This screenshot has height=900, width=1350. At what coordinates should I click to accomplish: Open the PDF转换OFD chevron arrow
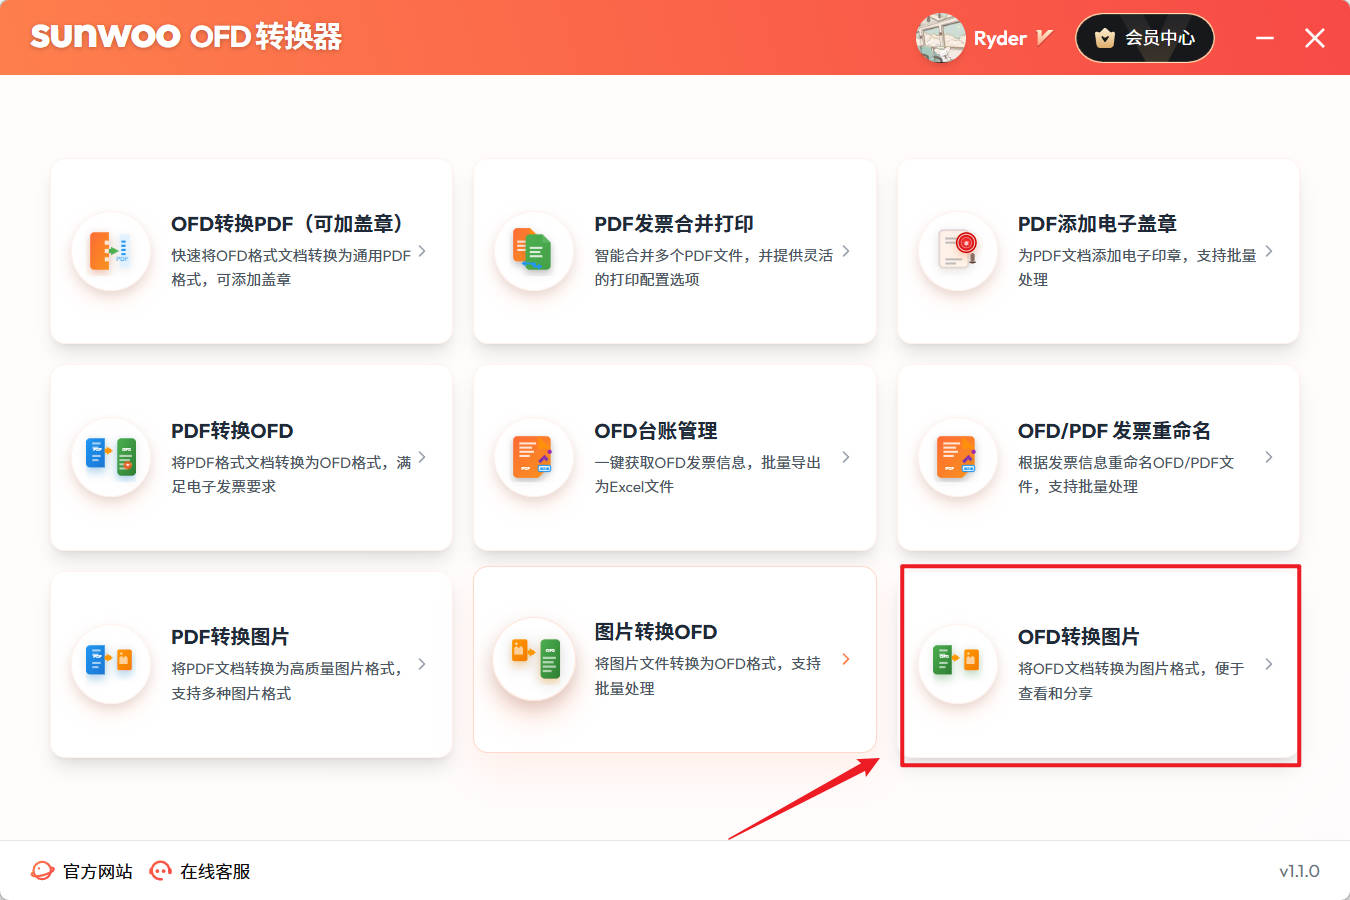point(422,457)
